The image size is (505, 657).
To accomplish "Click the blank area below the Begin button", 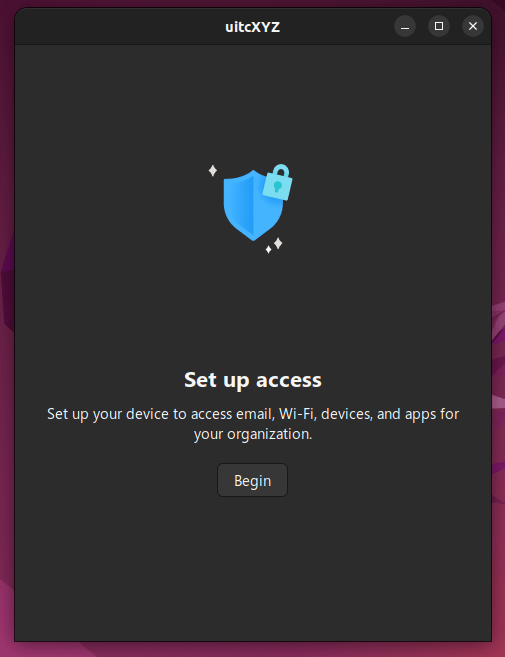I will 252,566.
